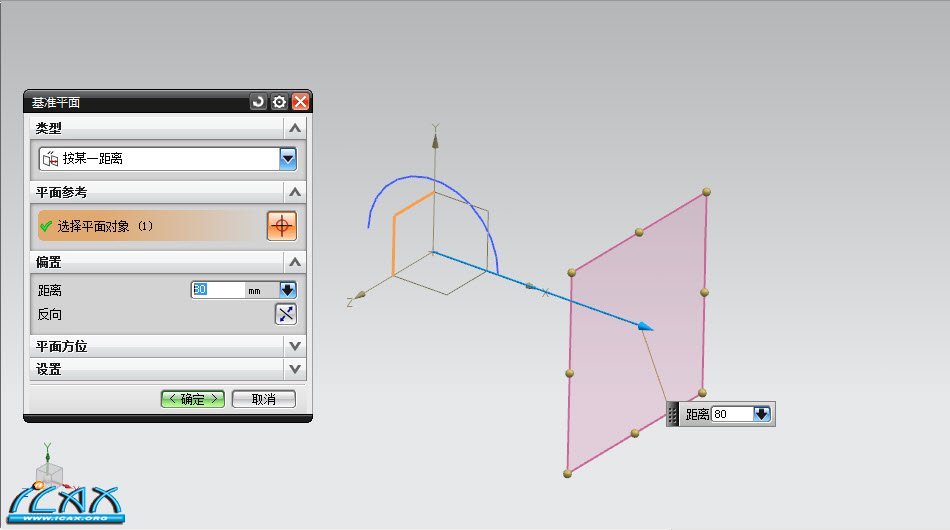Click the select planar object crosshair icon
Image resolution: width=950 pixels, height=530 pixels.
[282, 226]
